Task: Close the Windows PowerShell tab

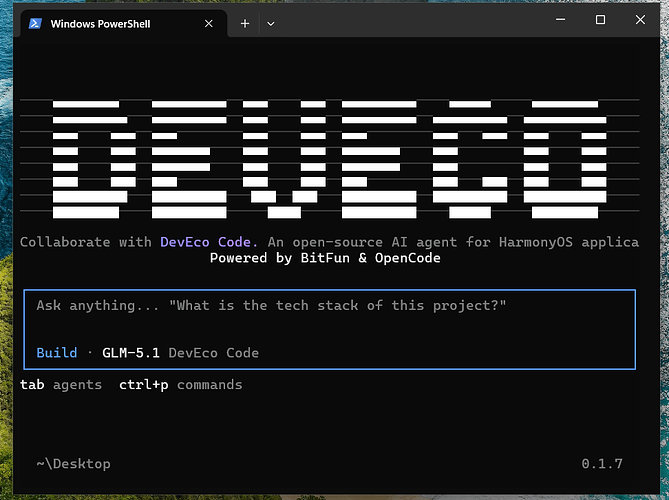Action: pos(209,24)
